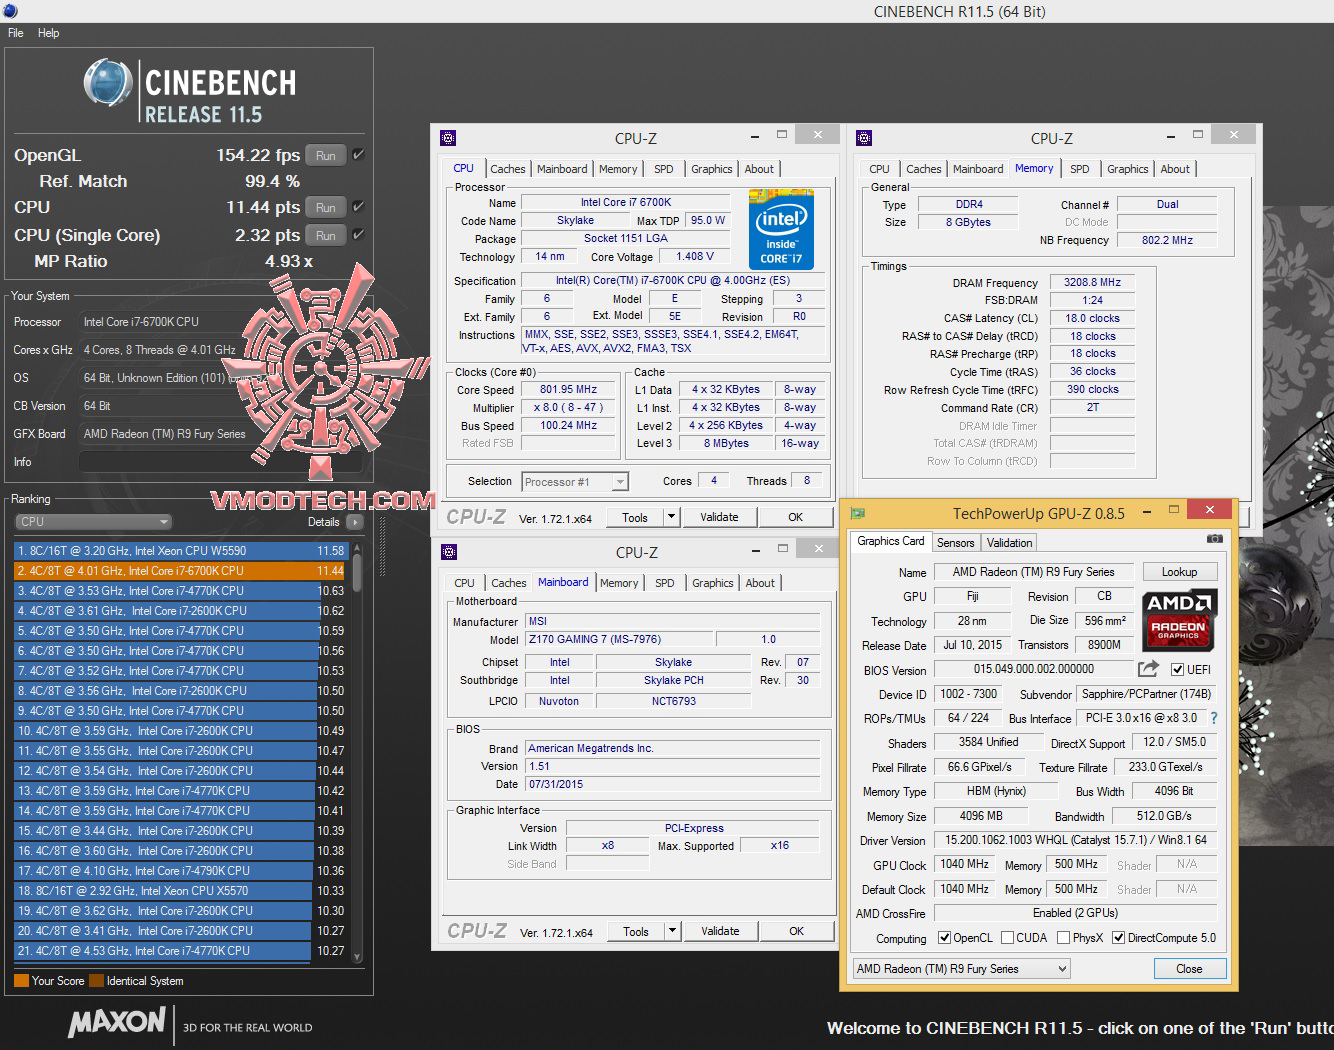Viewport: 1334px width, 1050px height.
Task: Toggle the PhysX checkbox in GPU-Z
Action: (x=1063, y=938)
